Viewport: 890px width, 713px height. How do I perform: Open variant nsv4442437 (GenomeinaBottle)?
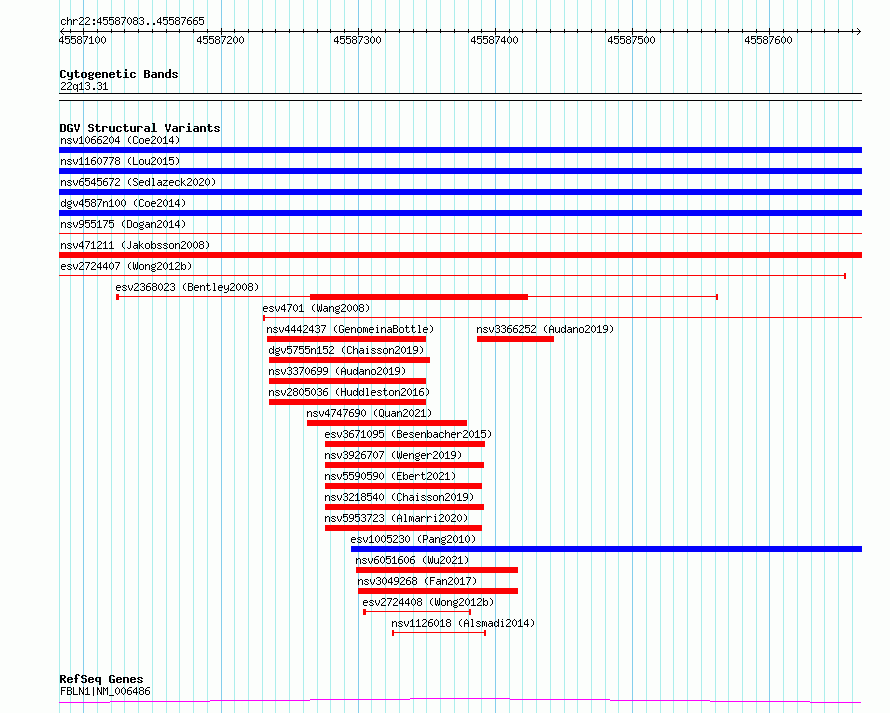tap(350, 329)
